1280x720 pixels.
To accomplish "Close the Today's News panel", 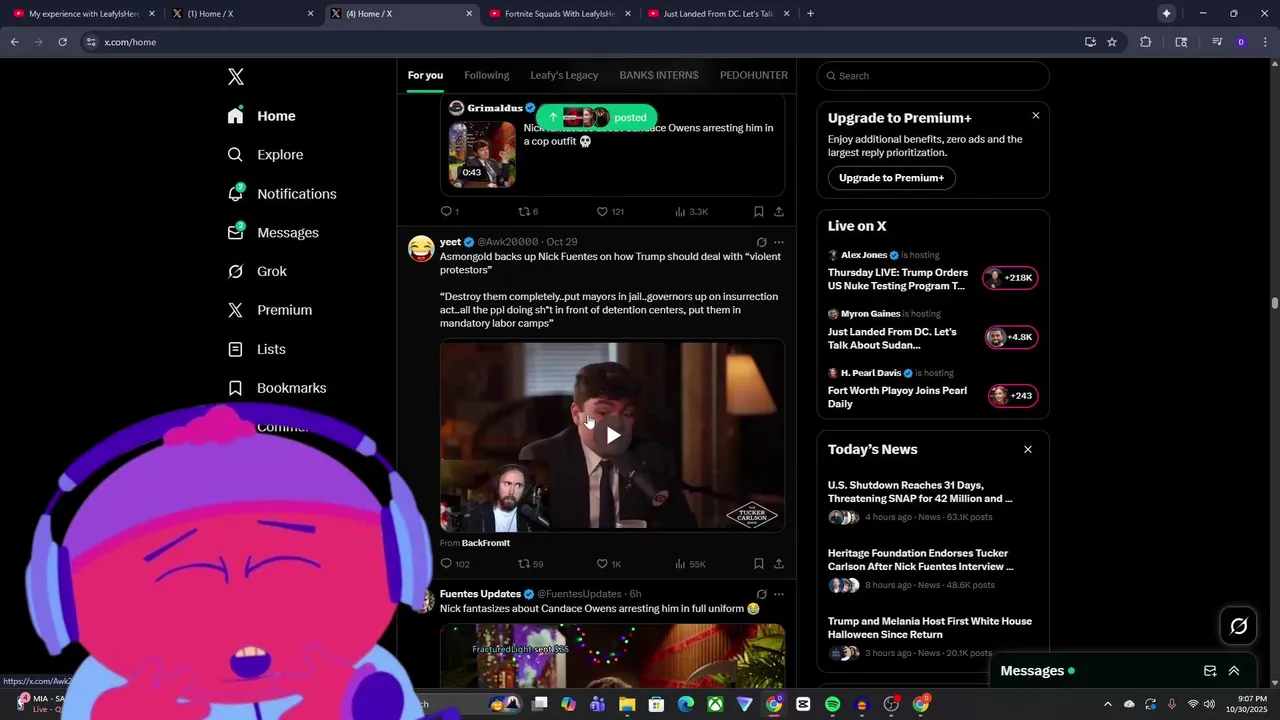I will [1027, 450].
